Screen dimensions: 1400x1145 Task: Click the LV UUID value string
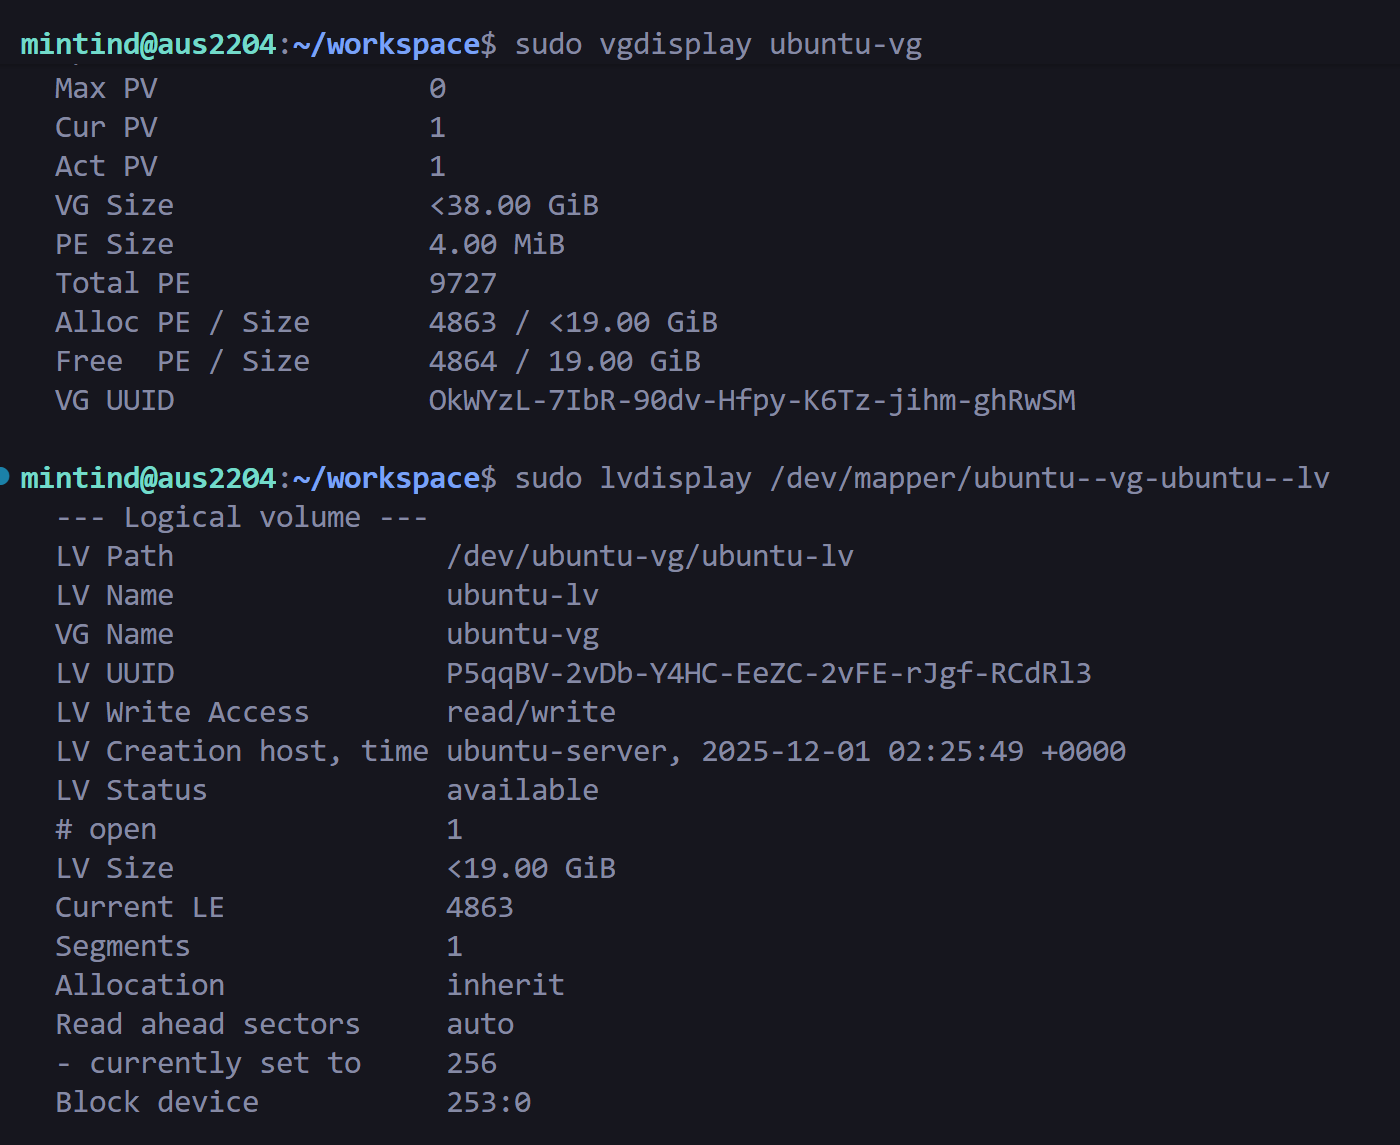point(769,673)
